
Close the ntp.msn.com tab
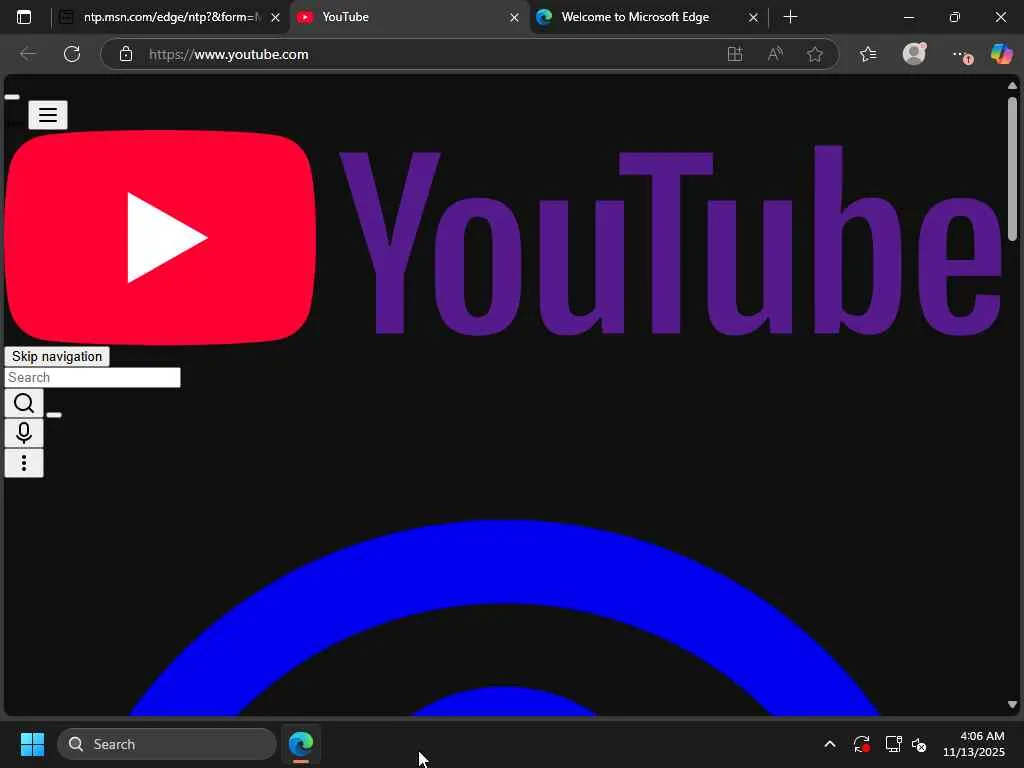276,18
